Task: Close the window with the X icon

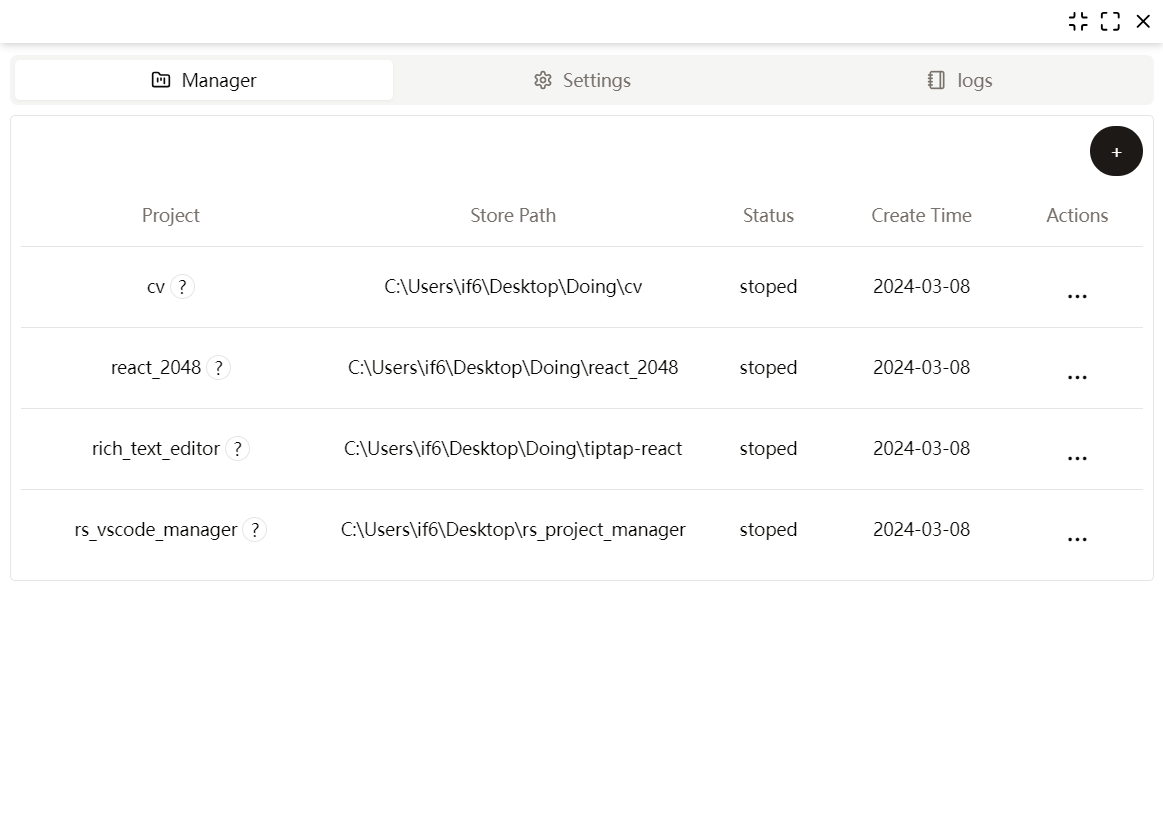Action: click(1143, 22)
